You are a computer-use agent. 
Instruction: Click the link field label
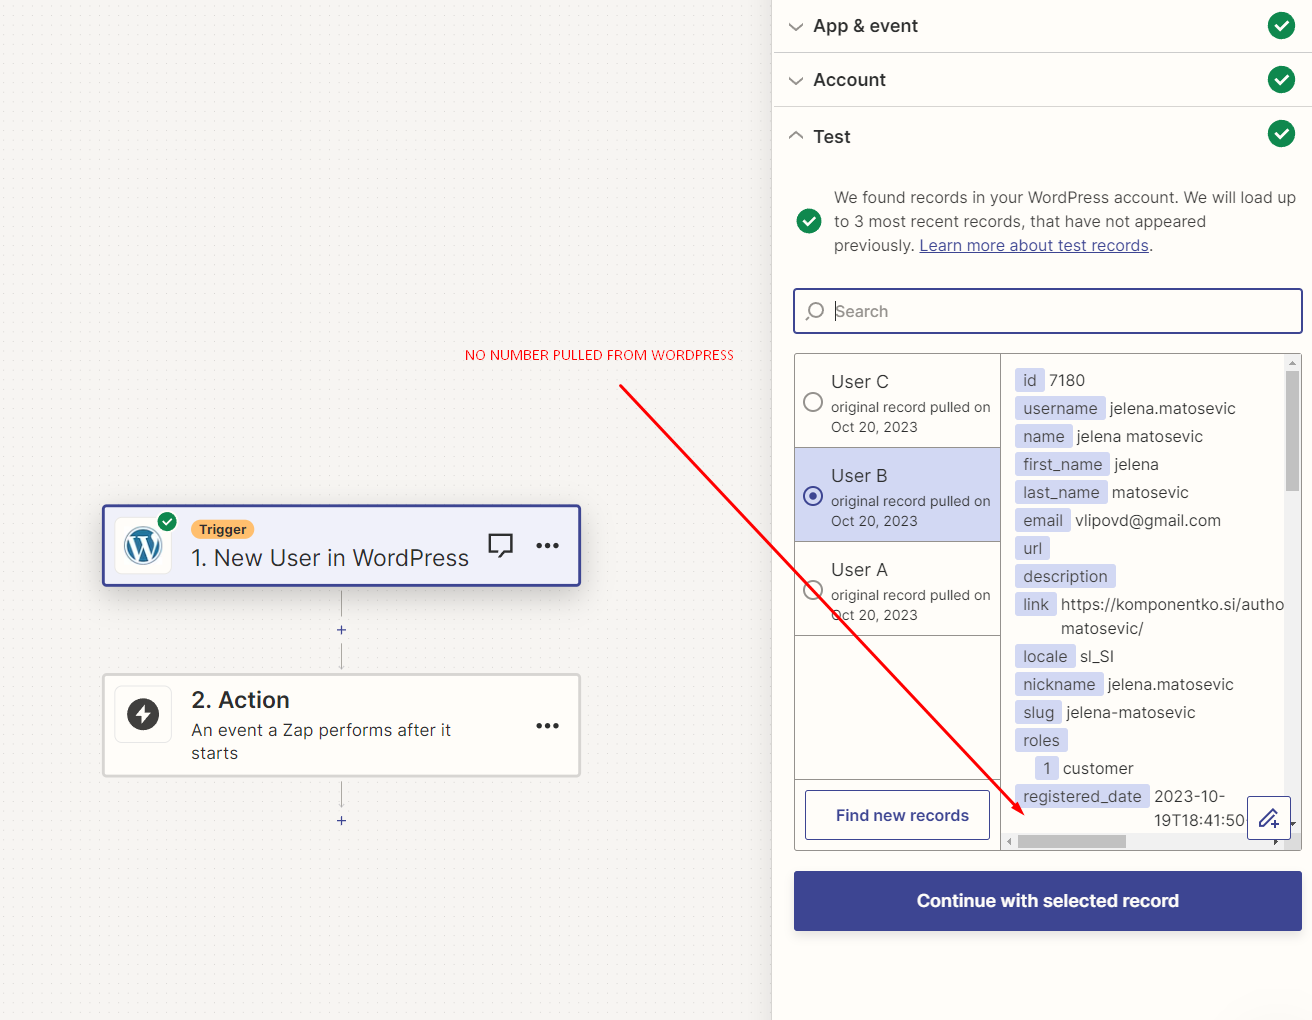(x=1036, y=604)
